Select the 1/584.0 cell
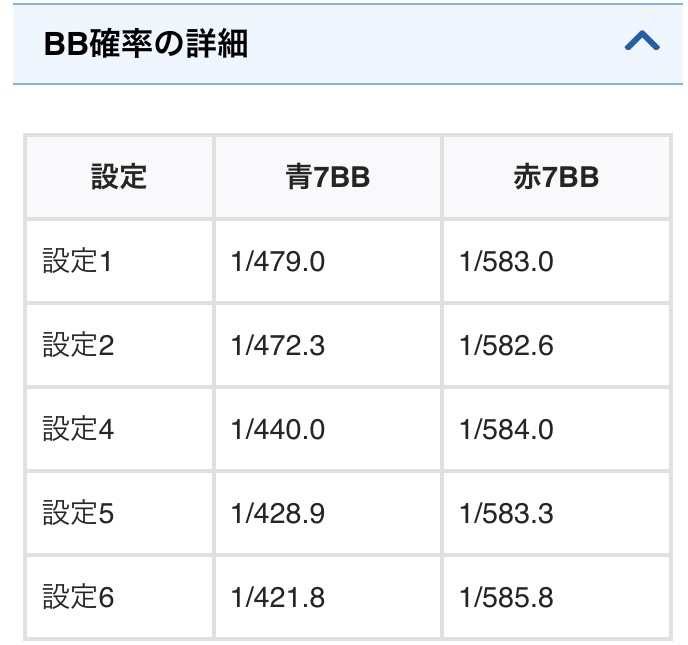Viewport: 688px width, 645px height. tap(556, 429)
